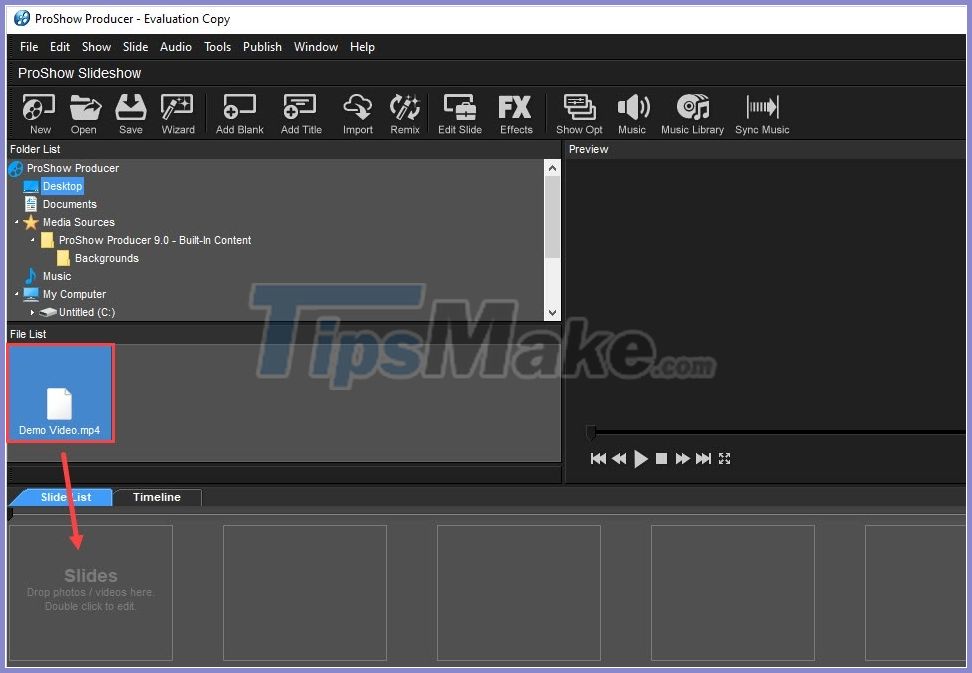Click the Sync Music icon
The width and height of the screenshot is (972, 673).
761,112
